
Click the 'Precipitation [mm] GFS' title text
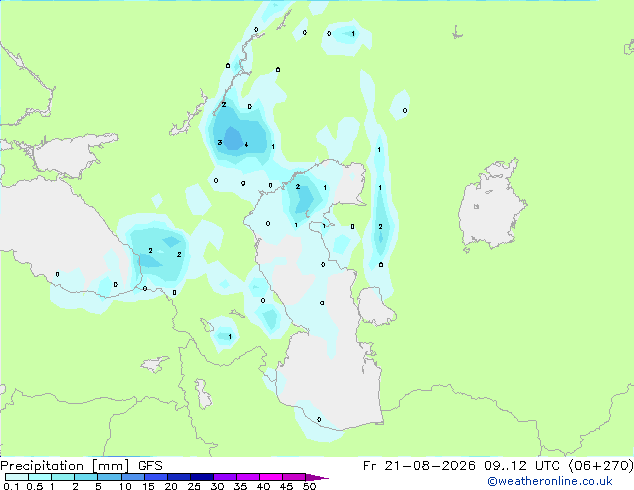[81, 466]
